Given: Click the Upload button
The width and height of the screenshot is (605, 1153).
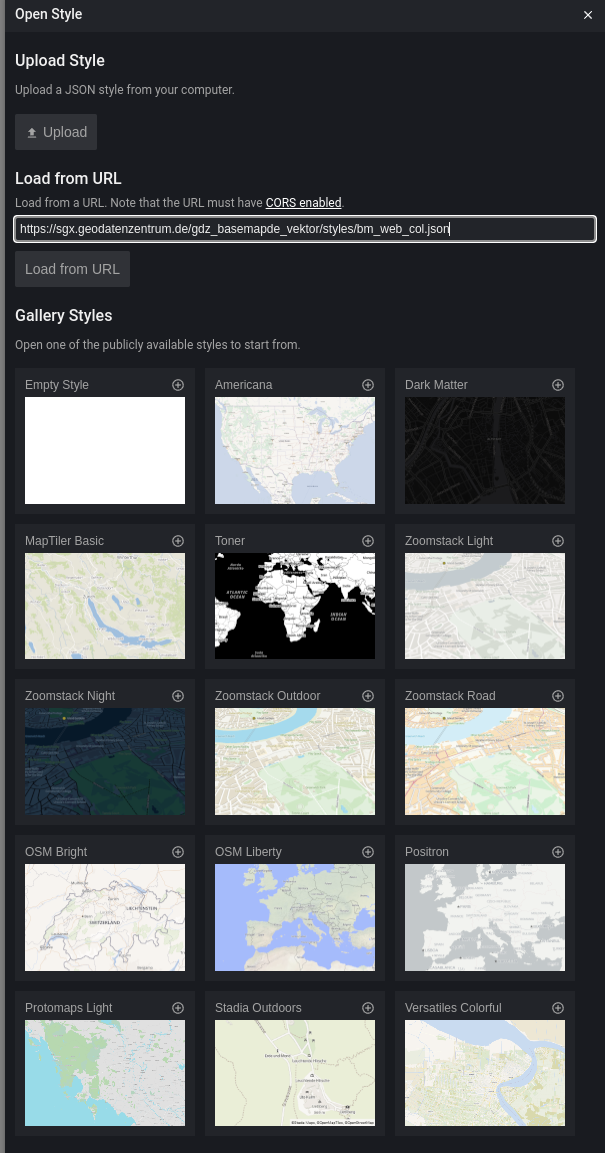Looking at the screenshot, I should coord(56,132).
